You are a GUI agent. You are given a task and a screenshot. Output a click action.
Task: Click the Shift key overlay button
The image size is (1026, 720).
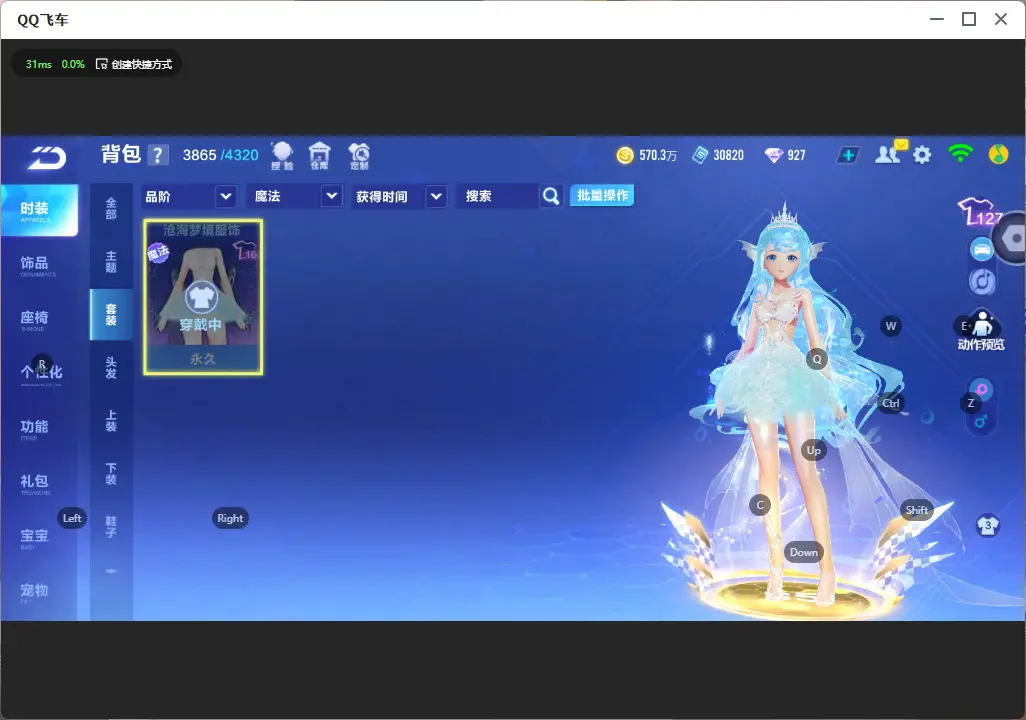[917, 510]
